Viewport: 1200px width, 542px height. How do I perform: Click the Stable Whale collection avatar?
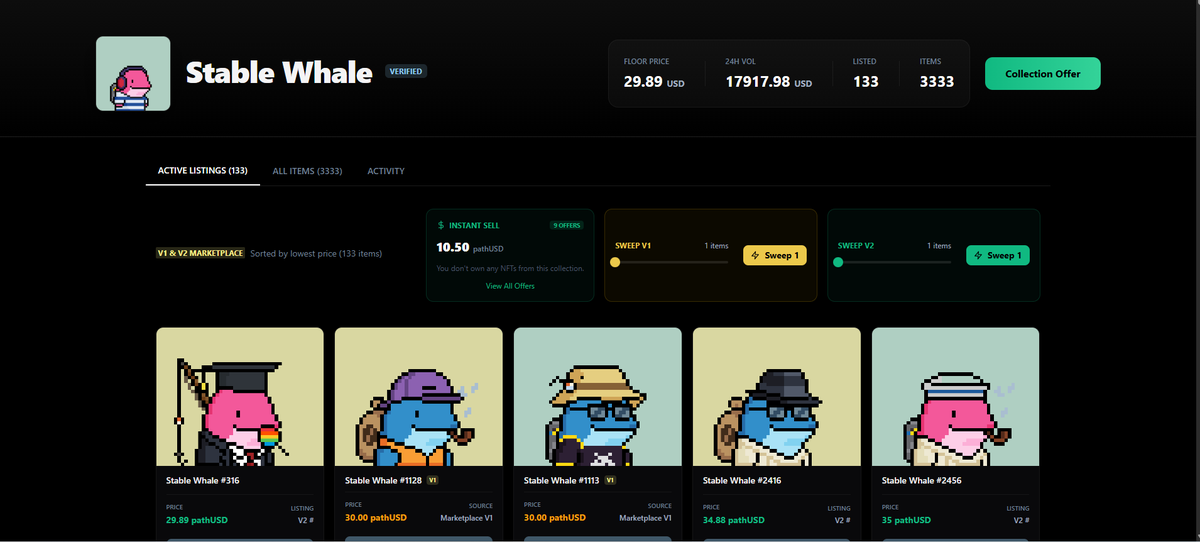coord(133,73)
